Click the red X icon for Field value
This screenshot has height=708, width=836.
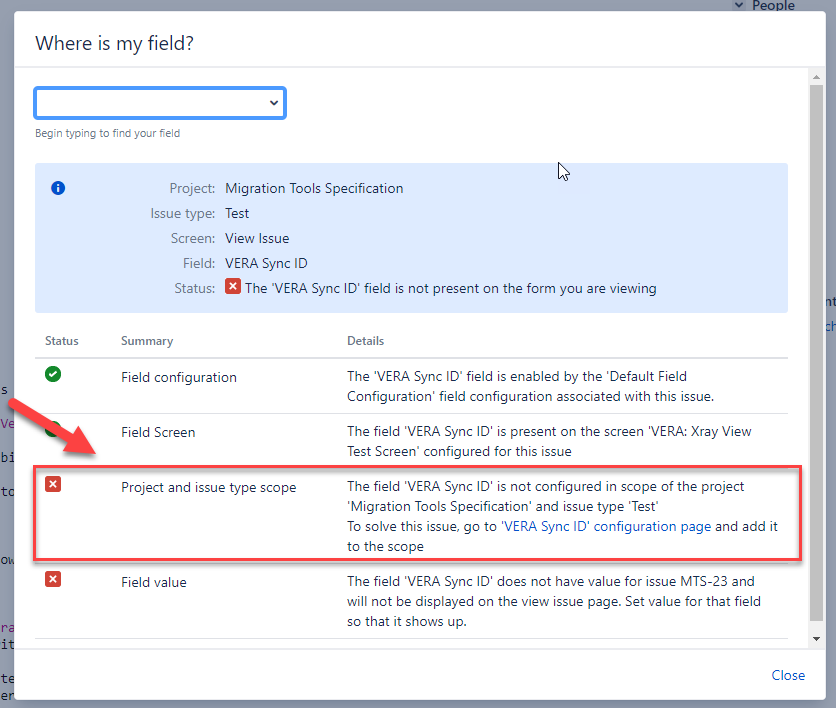click(x=53, y=579)
